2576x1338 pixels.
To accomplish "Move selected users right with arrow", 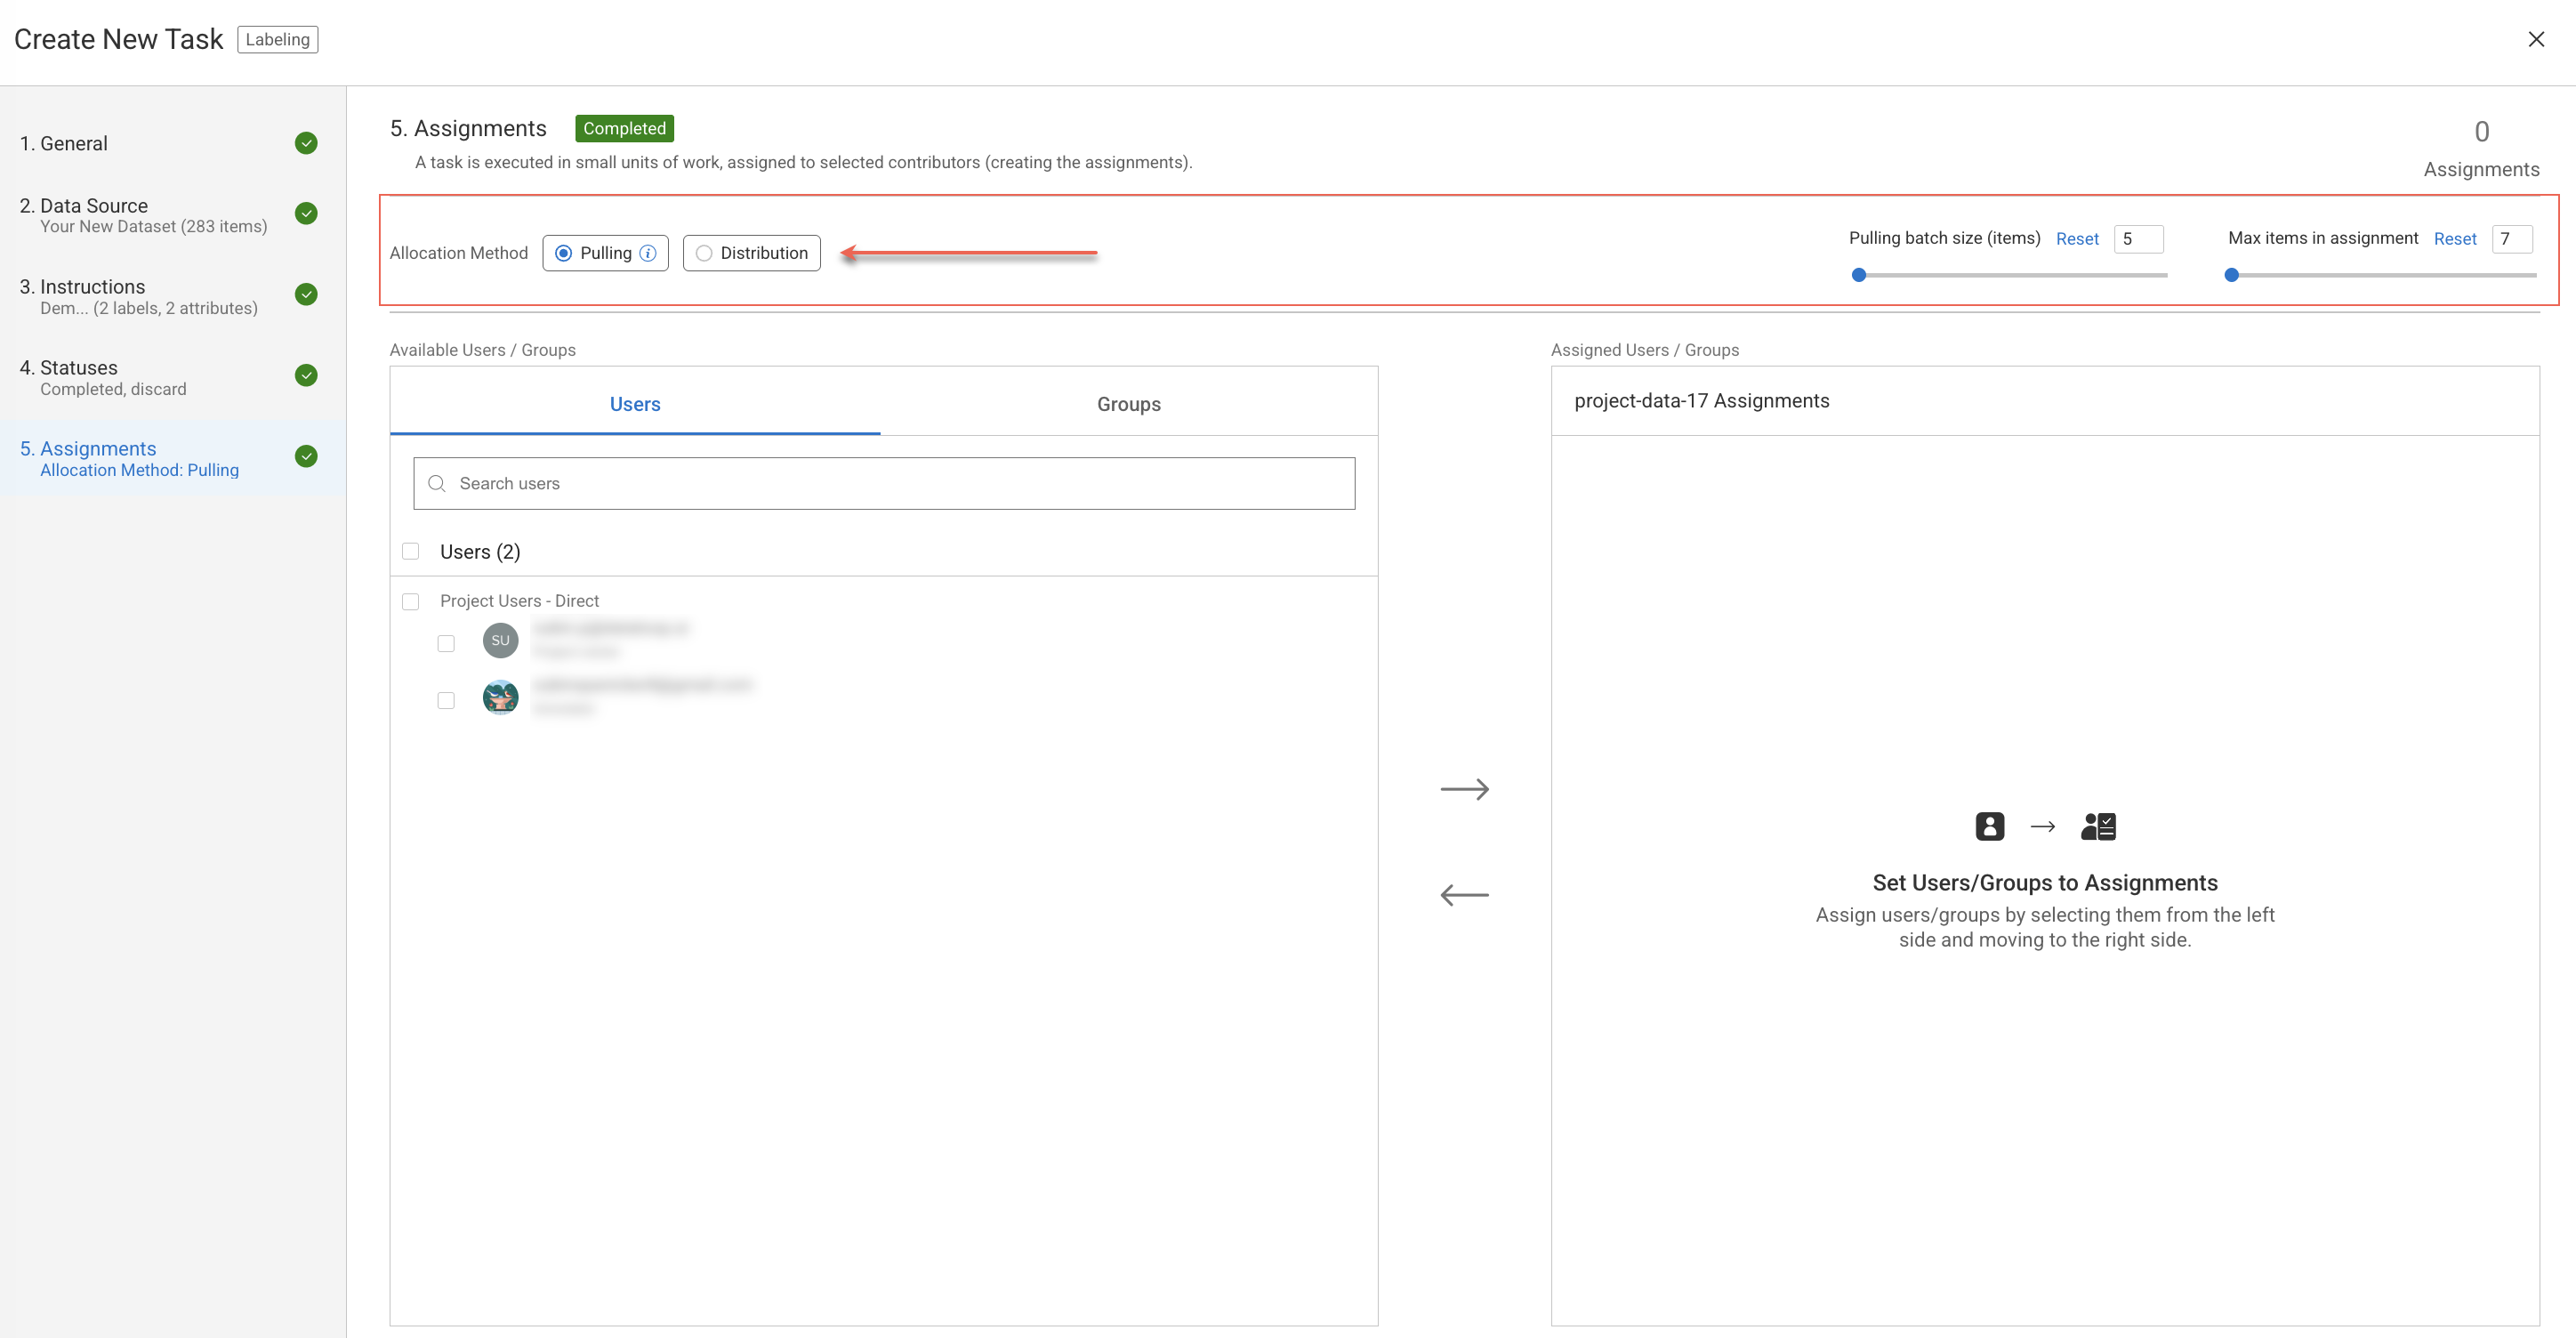I will point(1464,789).
